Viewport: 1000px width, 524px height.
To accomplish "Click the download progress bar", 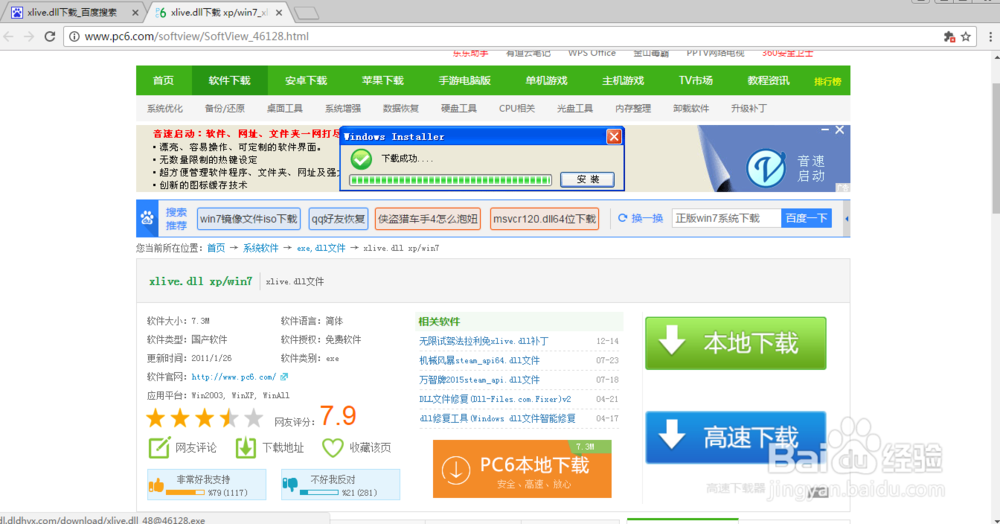I will [x=450, y=180].
